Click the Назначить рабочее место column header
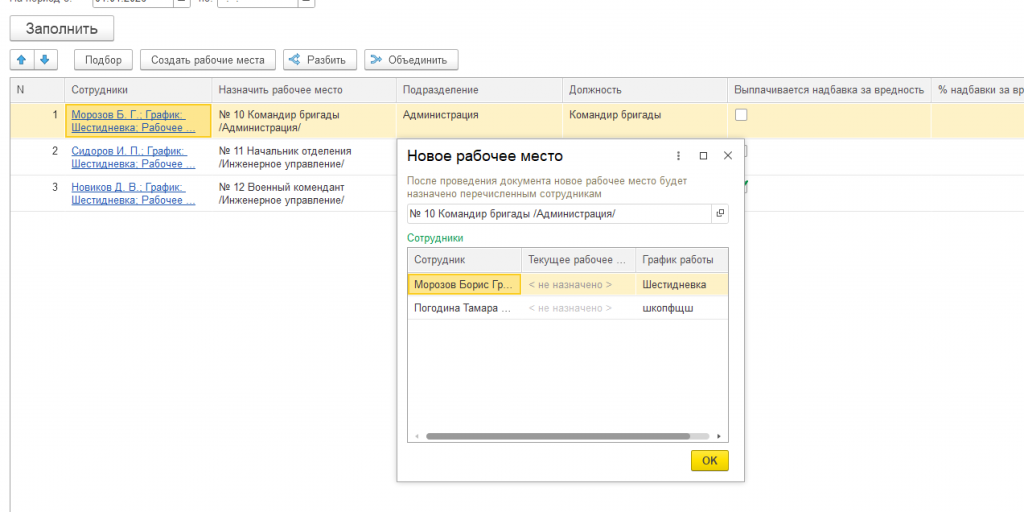The image size is (1024, 512). (x=304, y=90)
